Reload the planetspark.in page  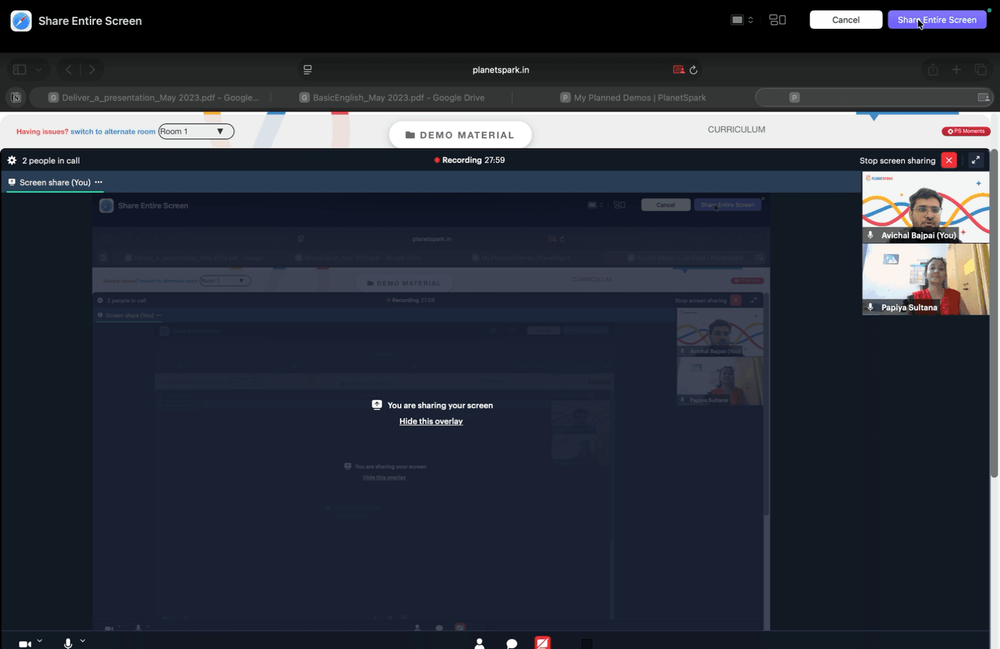(x=693, y=69)
